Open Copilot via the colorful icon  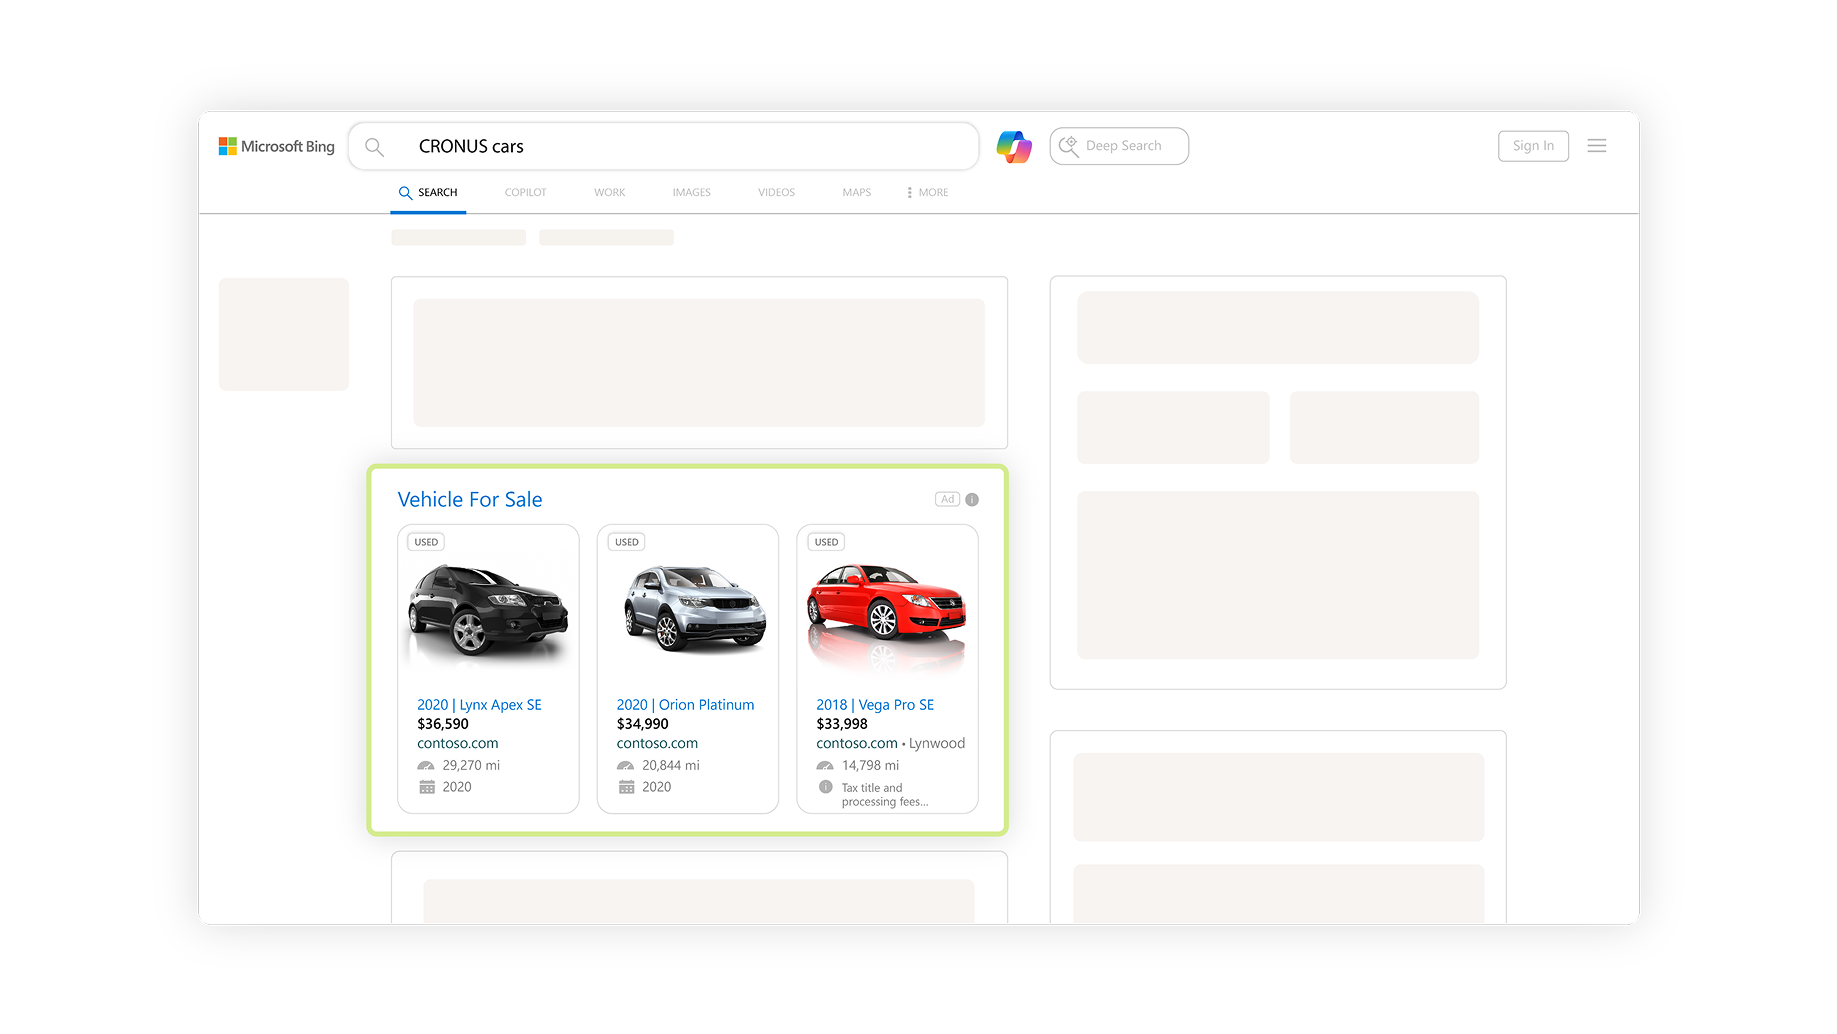(1013, 146)
